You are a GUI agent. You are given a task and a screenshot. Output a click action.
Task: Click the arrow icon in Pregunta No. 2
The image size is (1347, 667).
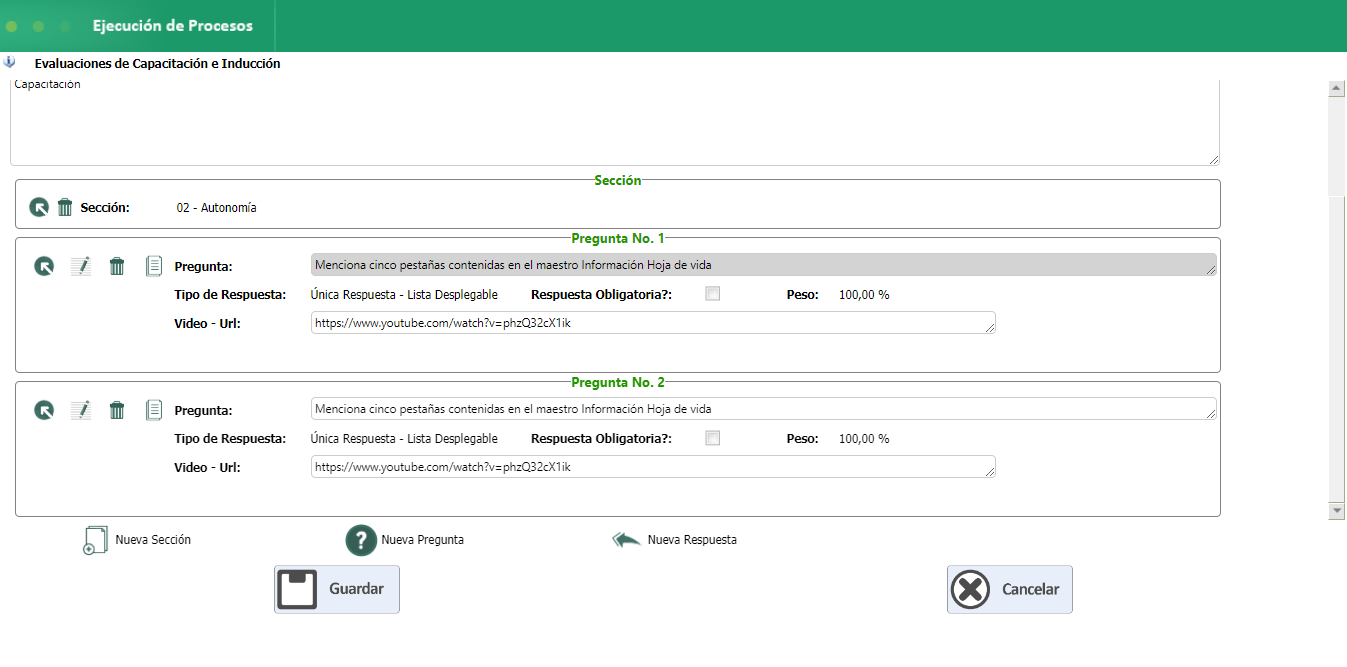point(44,410)
